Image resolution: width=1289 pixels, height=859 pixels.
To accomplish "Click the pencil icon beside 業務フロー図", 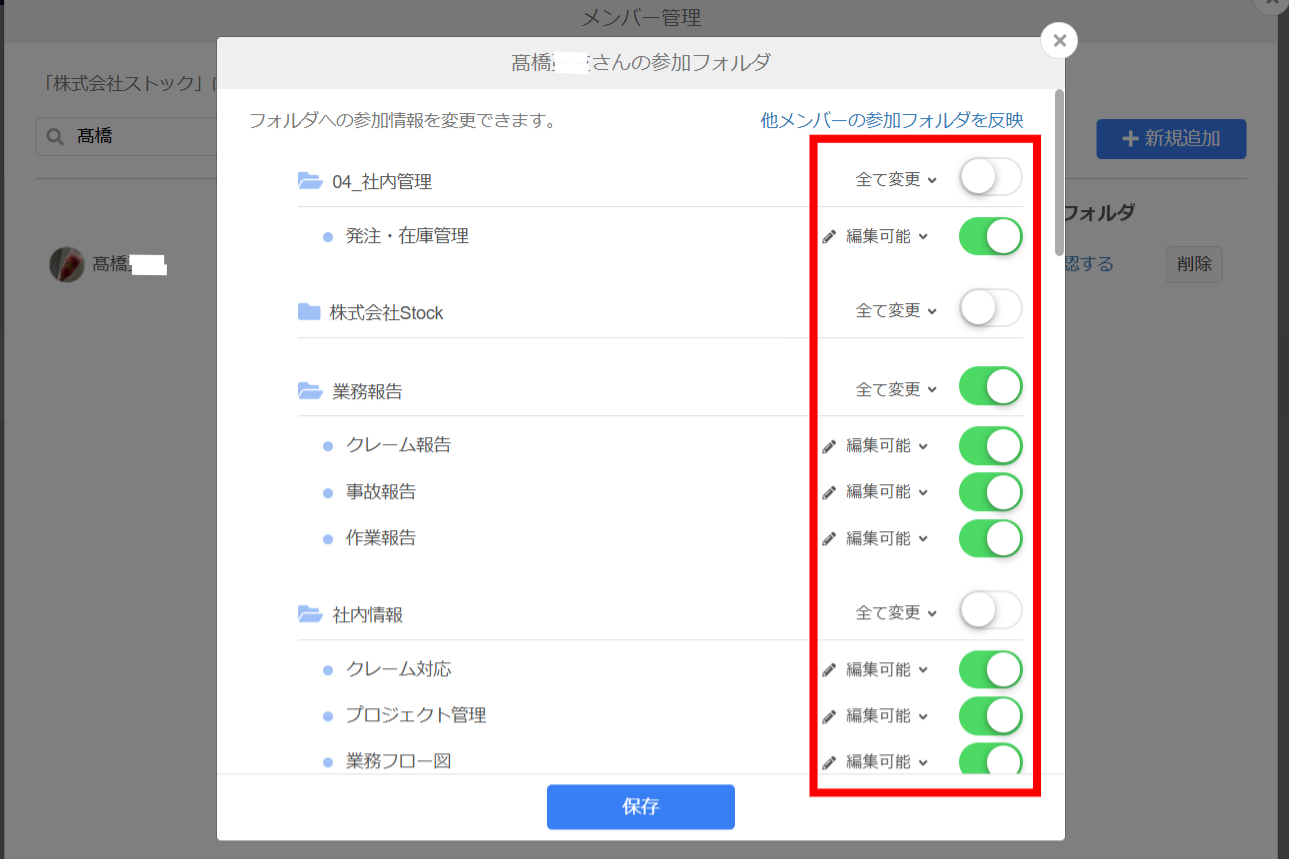I will pos(828,761).
